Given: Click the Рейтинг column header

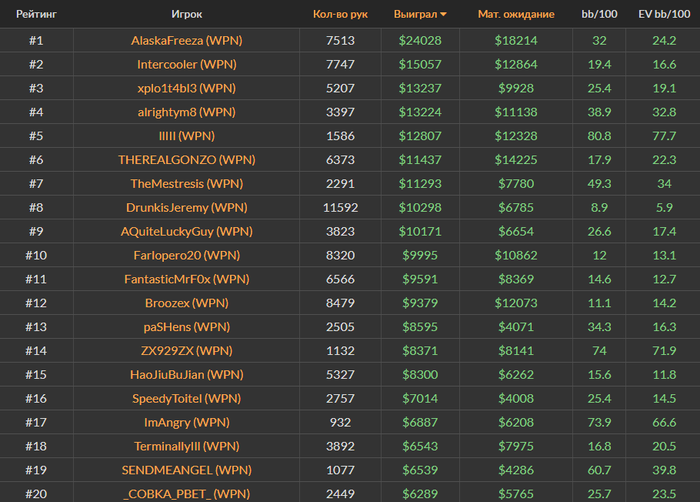Looking at the screenshot, I should (x=36, y=14).
